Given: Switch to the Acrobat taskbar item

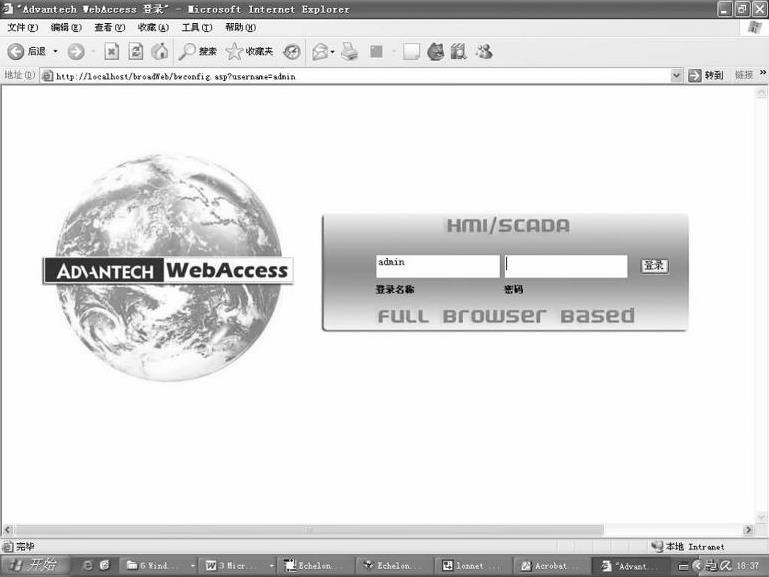Looking at the screenshot, I should point(550,566).
